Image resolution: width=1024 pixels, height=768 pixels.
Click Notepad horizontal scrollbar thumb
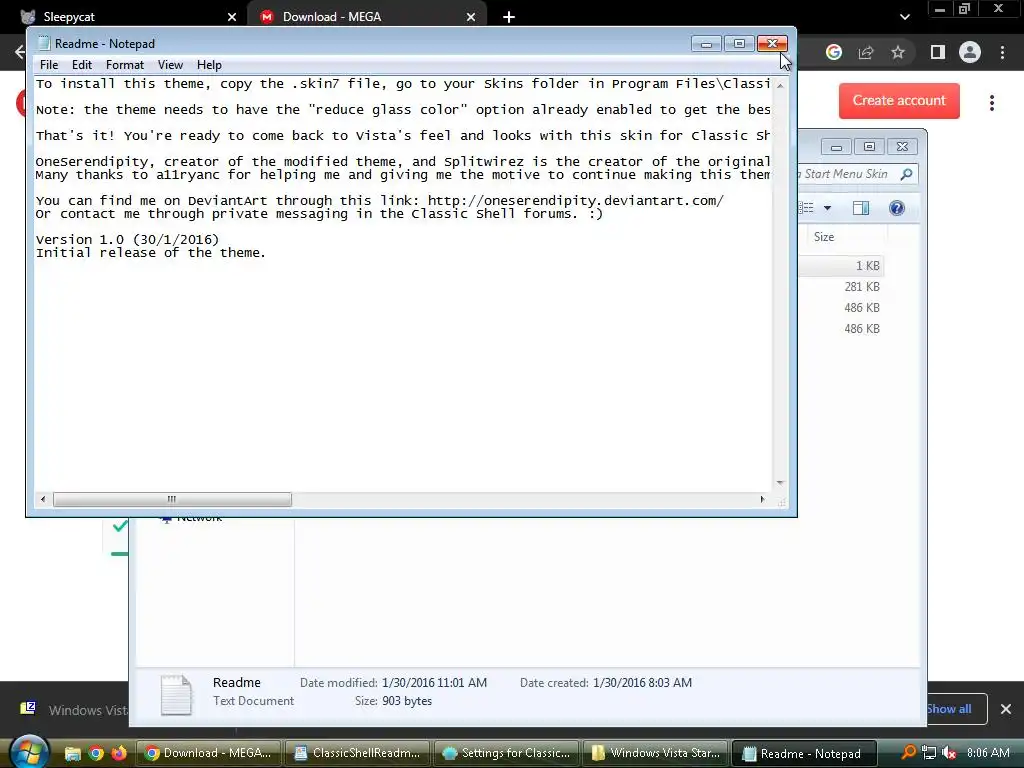coord(172,500)
